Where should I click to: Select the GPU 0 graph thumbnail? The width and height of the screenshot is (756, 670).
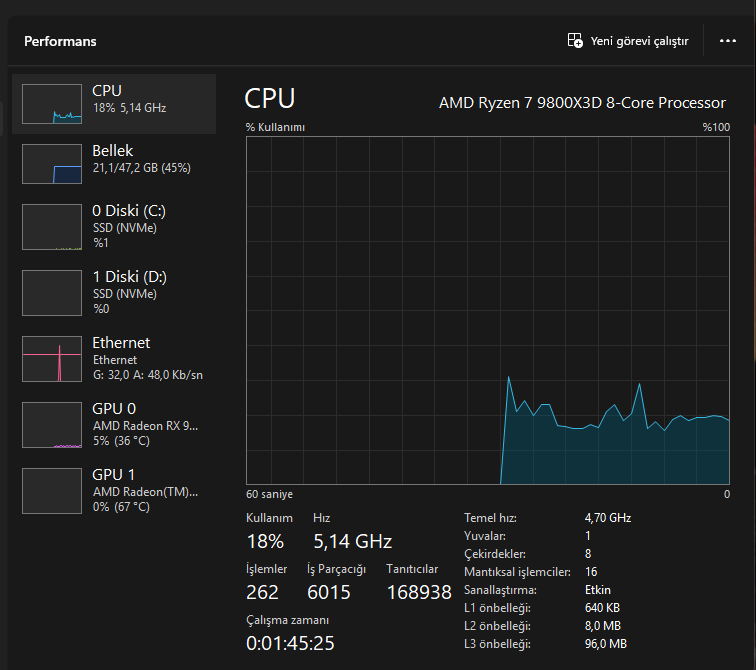[x=52, y=425]
